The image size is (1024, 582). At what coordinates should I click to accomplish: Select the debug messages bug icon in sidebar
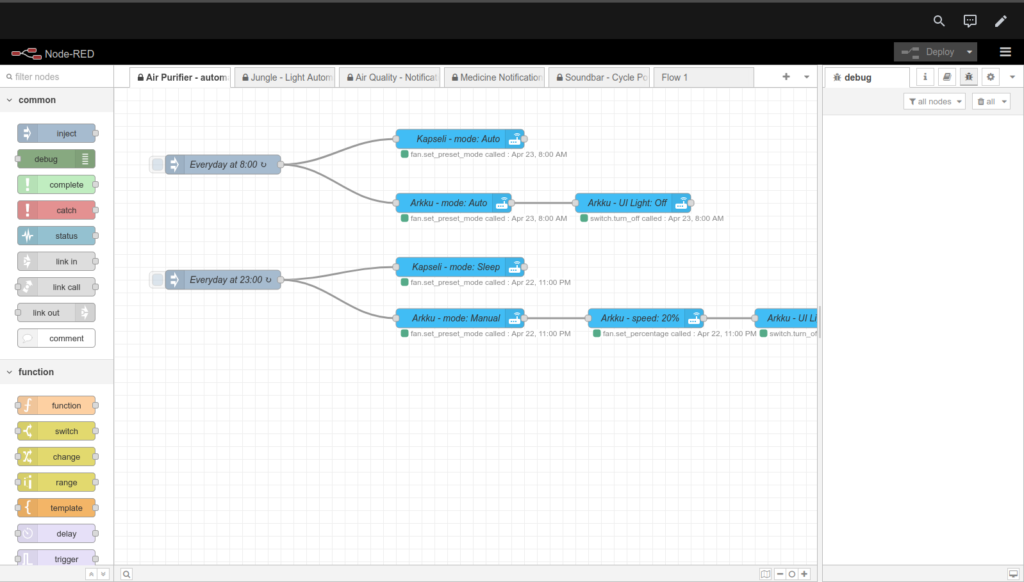(968, 76)
